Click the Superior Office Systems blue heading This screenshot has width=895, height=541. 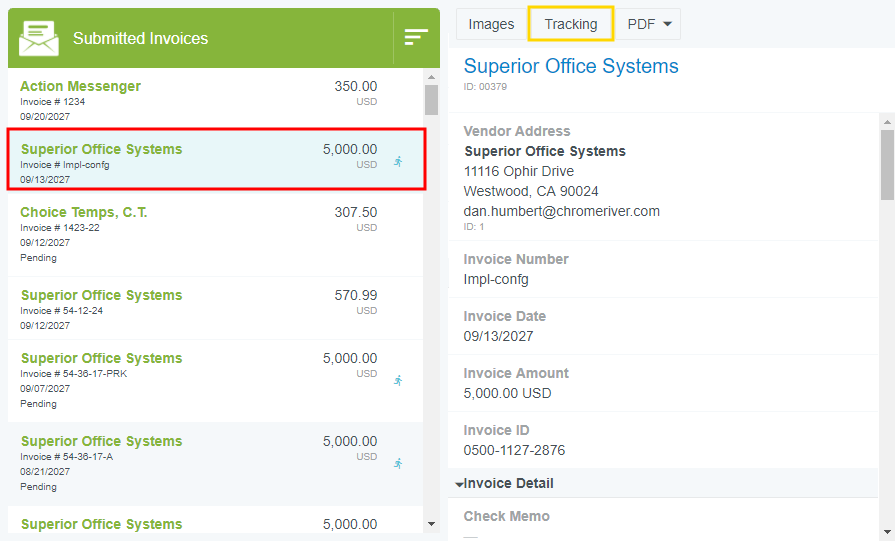[570, 67]
